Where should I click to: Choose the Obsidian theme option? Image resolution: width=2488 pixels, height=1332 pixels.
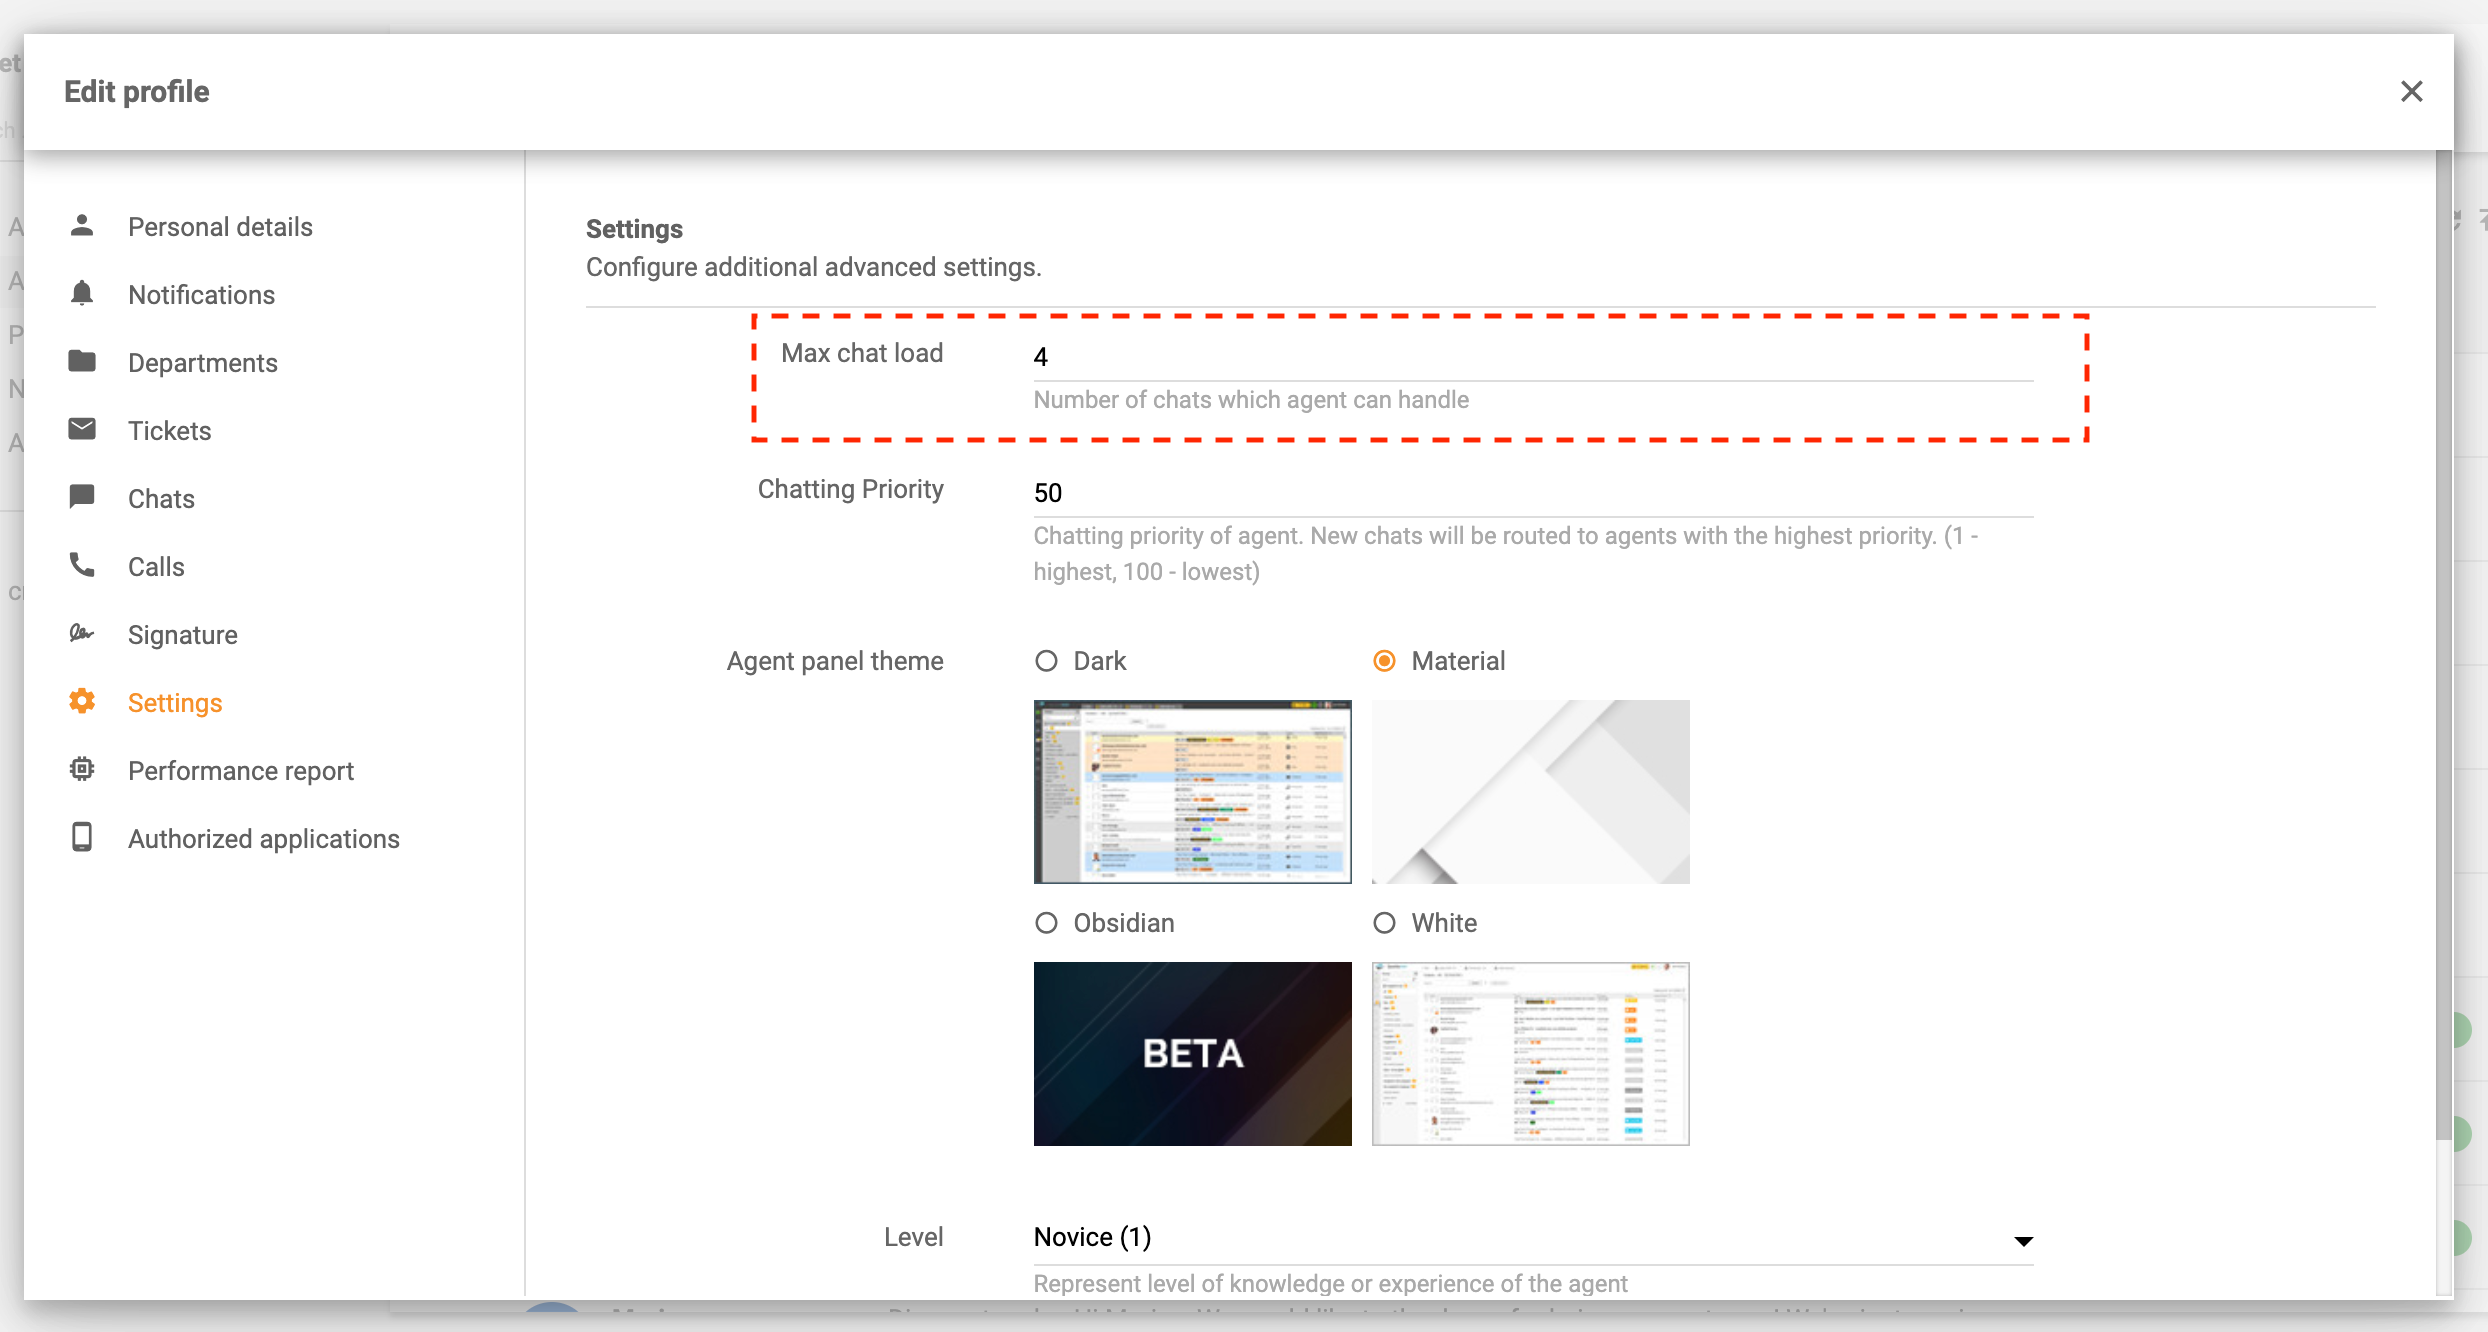pyautogui.click(x=1046, y=923)
